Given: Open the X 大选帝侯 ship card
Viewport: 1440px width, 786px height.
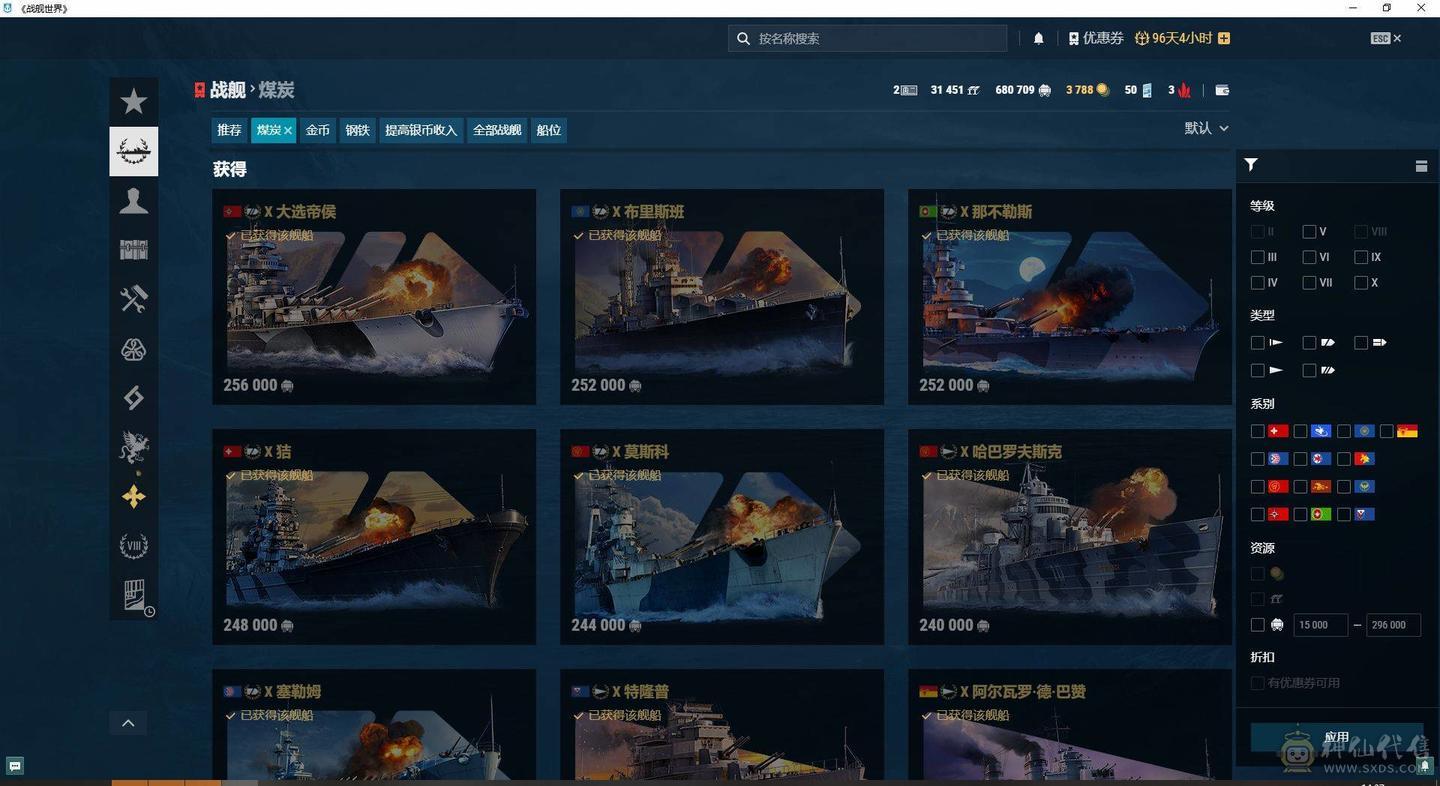Looking at the screenshot, I should (374, 297).
